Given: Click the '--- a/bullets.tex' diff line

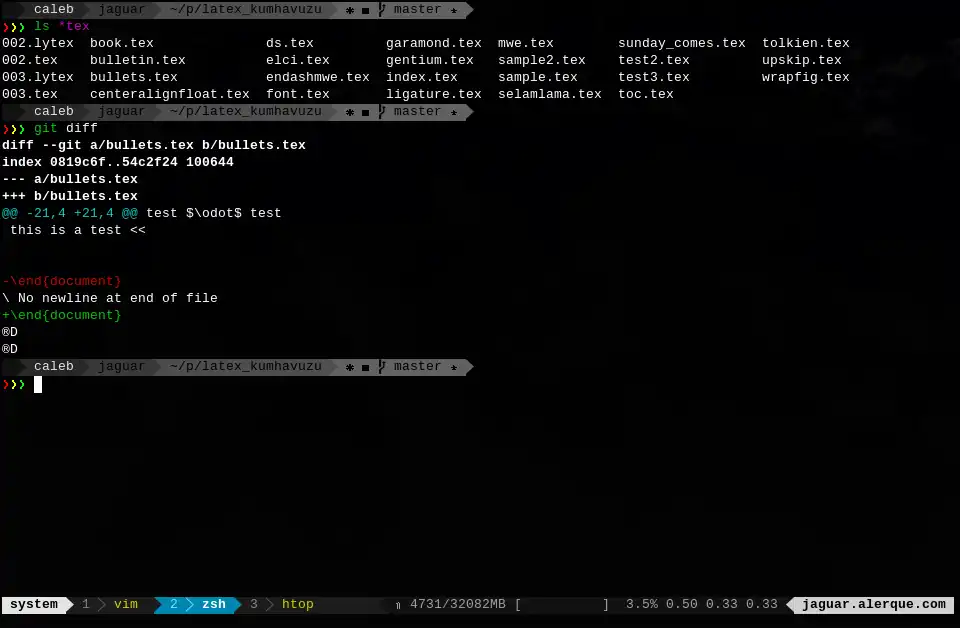Looking at the screenshot, I should (70, 179).
